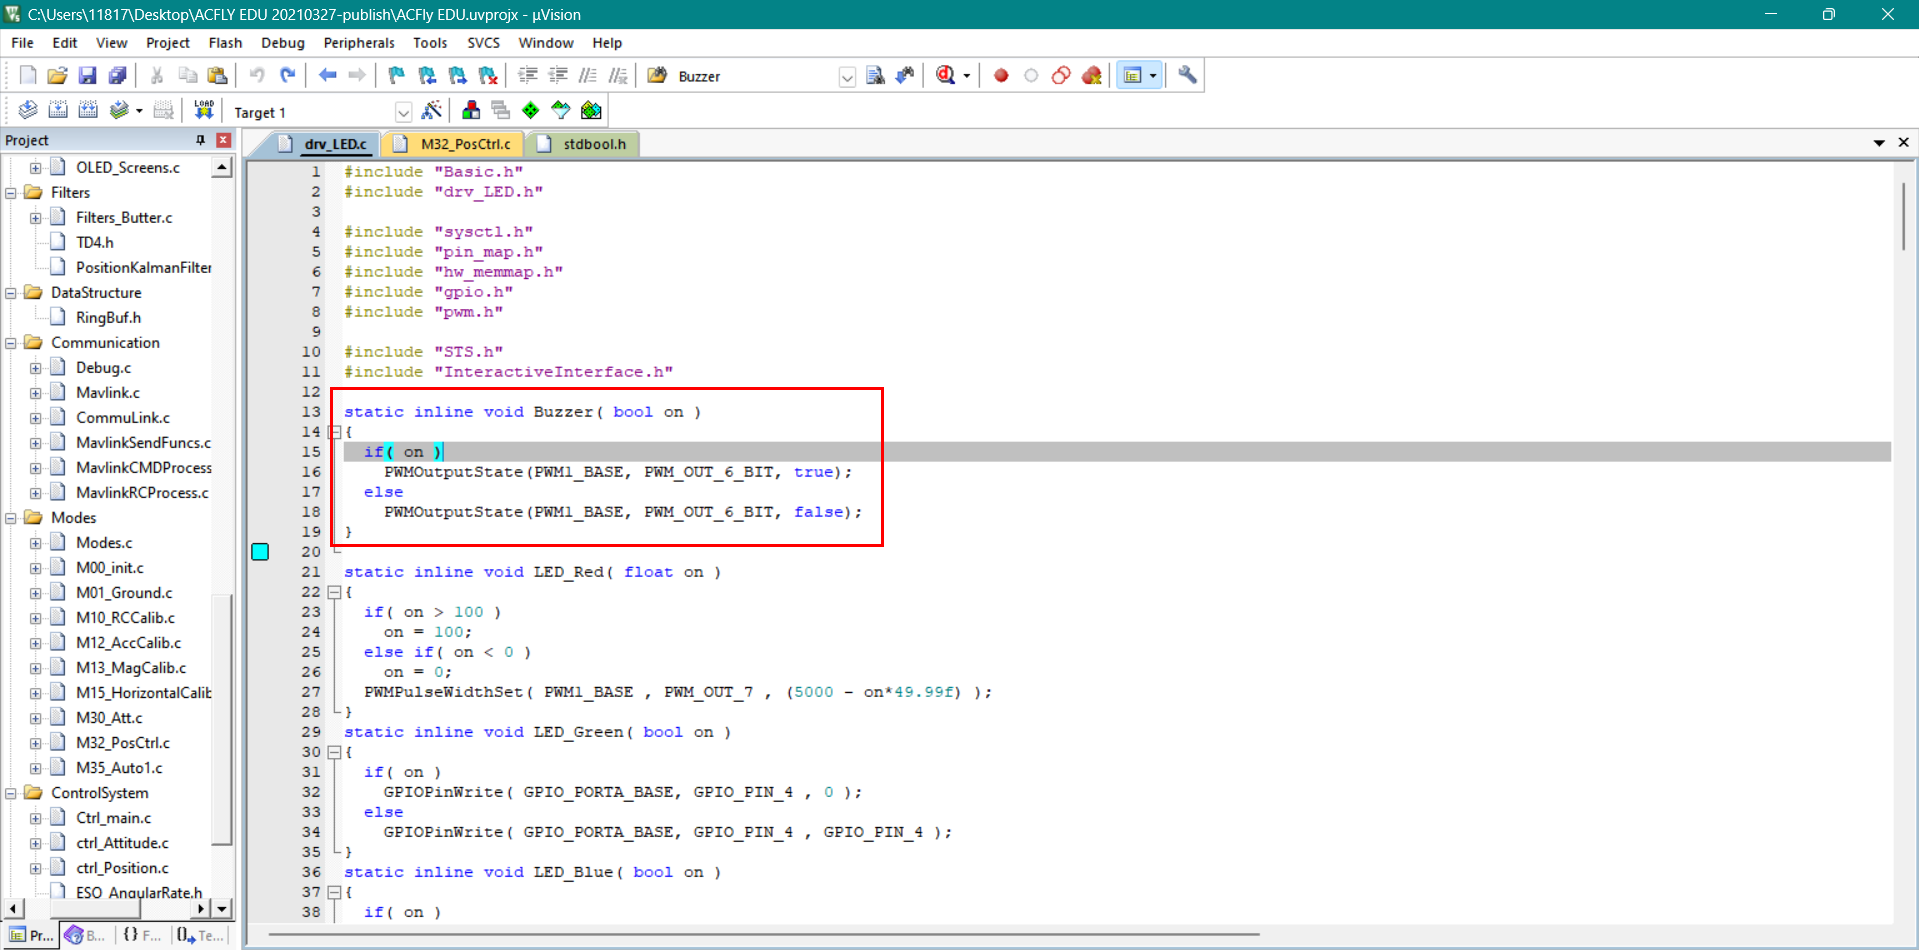Navigate backward with the blue left arrow
Screen dimensions: 1919x950
327,76
